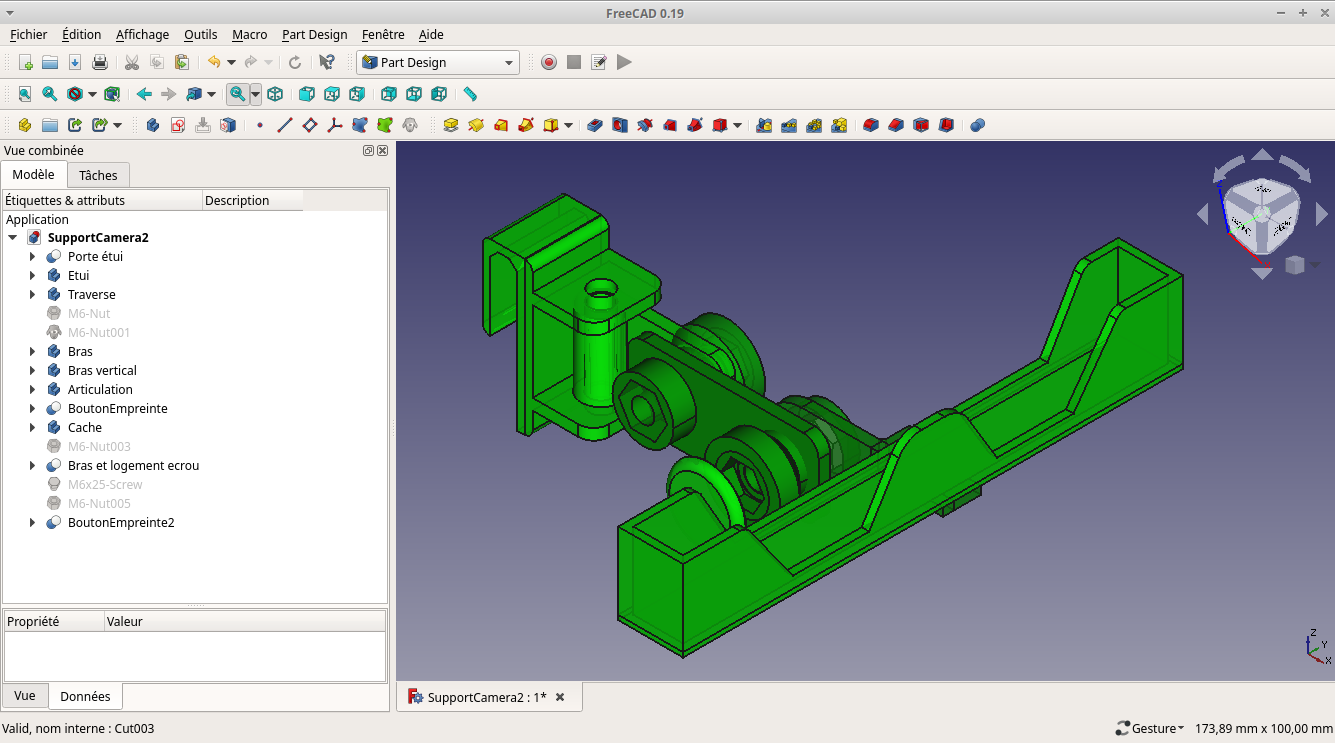The image size is (1335, 743).
Task: Click the Pocket tool icon
Action: click(595, 125)
